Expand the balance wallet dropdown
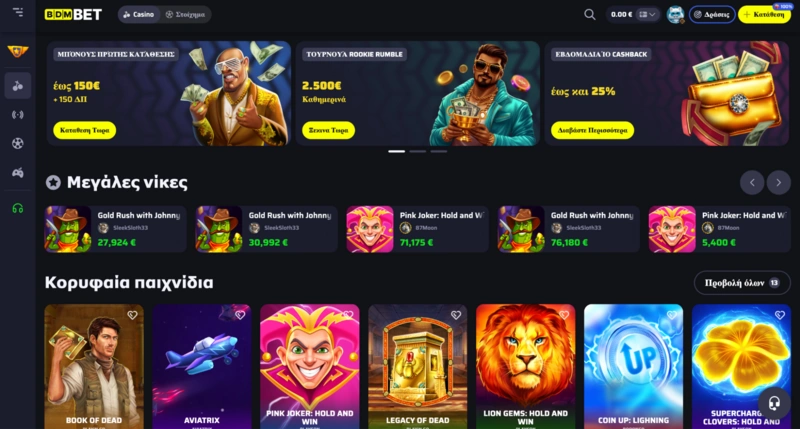800x429 pixels. pyautogui.click(x=647, y=14)
